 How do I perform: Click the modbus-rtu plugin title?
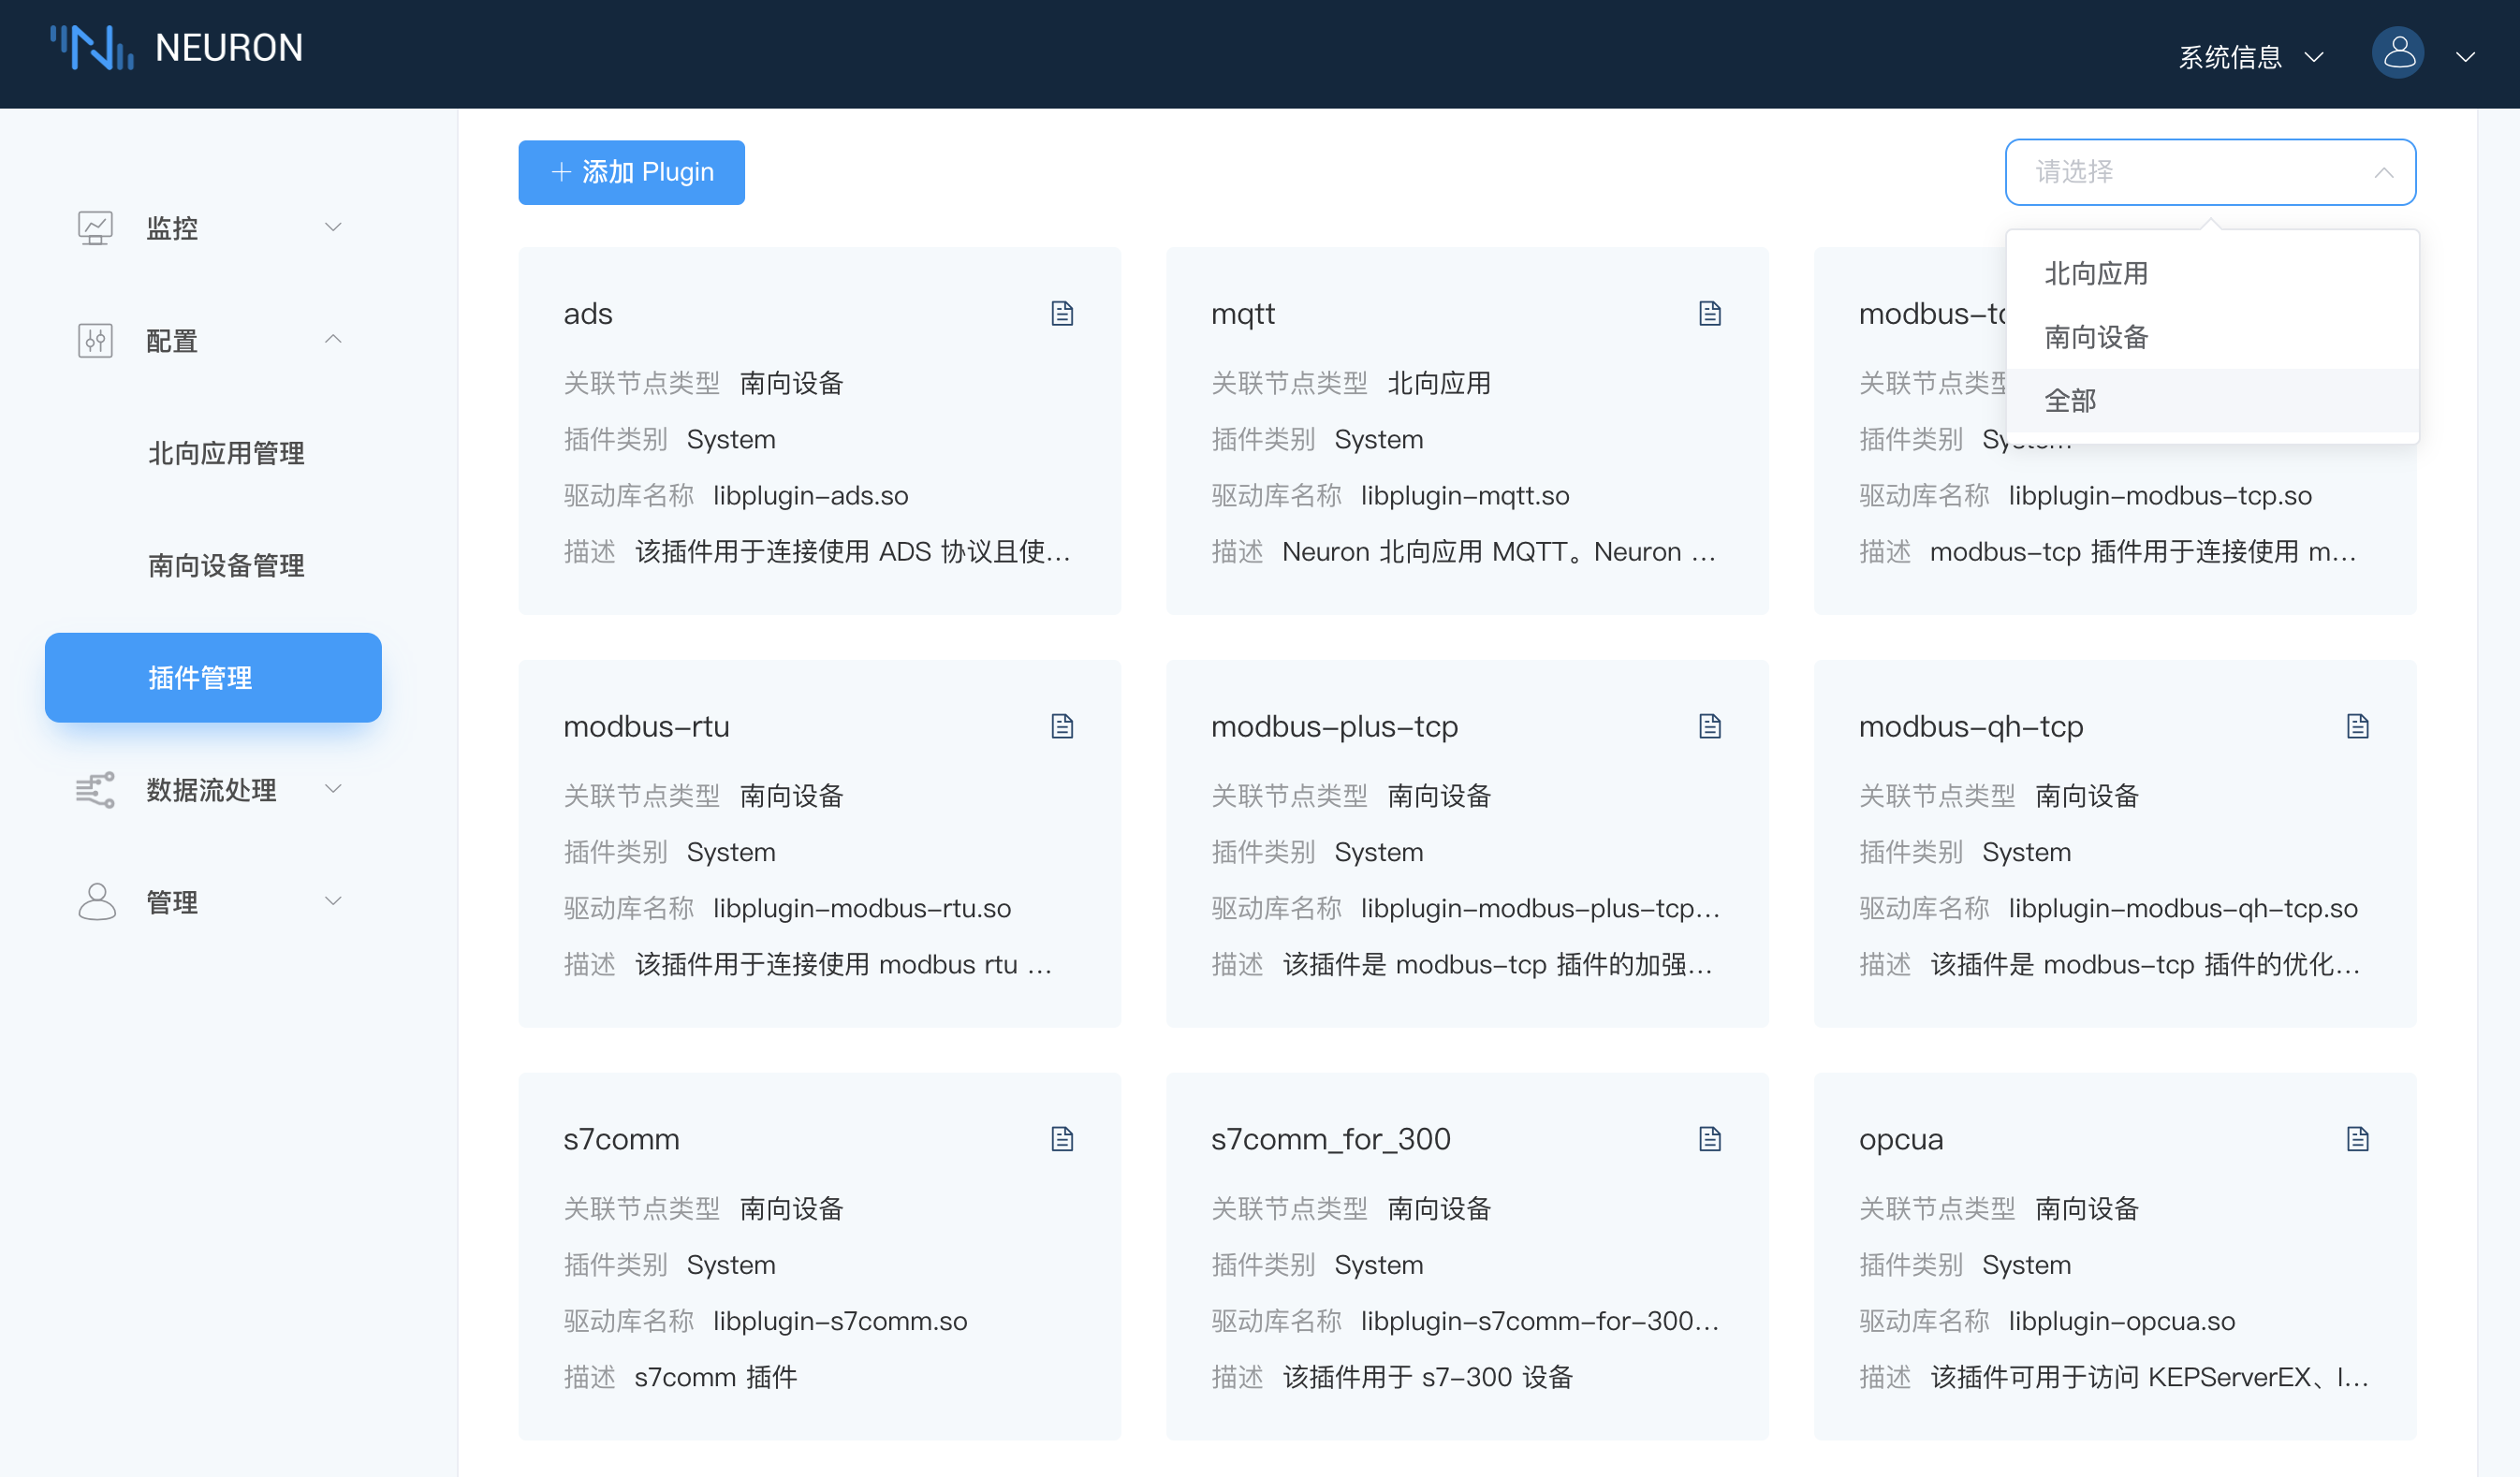[x=646, y=727]
